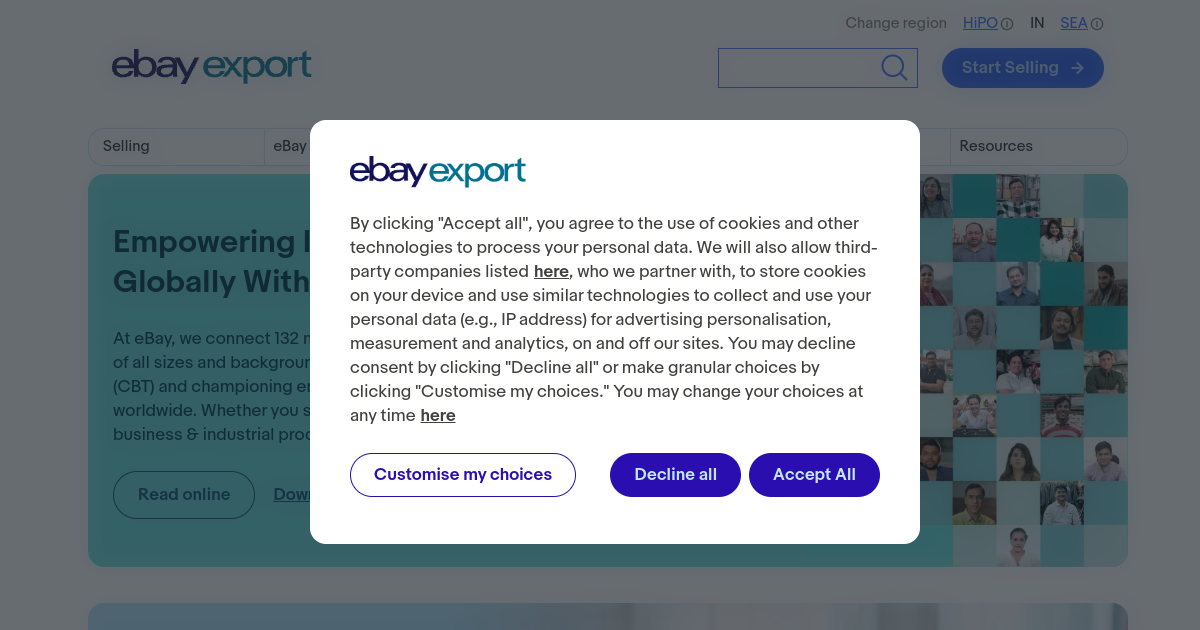Open the Resources menu

coord(996,146)
